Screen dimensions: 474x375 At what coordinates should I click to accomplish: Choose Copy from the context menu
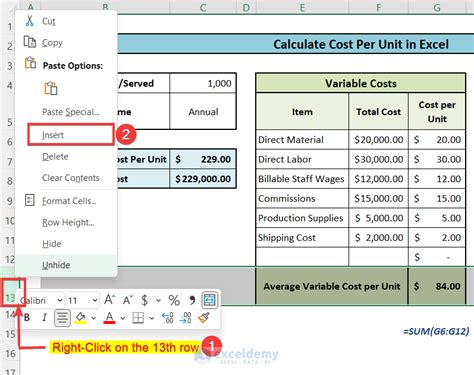coord(52,43)
